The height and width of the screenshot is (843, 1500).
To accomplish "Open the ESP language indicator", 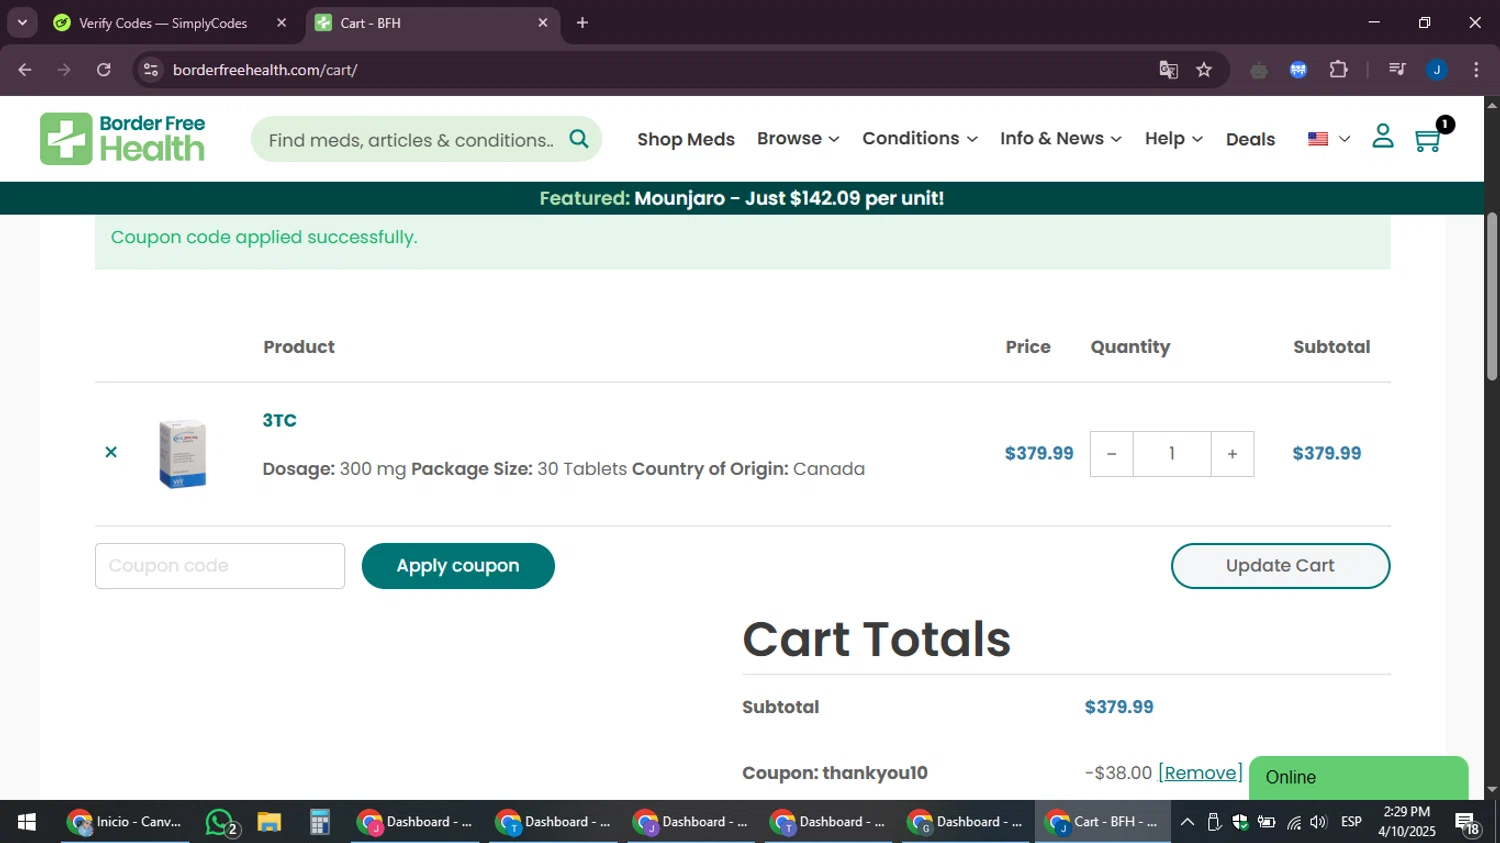I will coord(1351,822).
